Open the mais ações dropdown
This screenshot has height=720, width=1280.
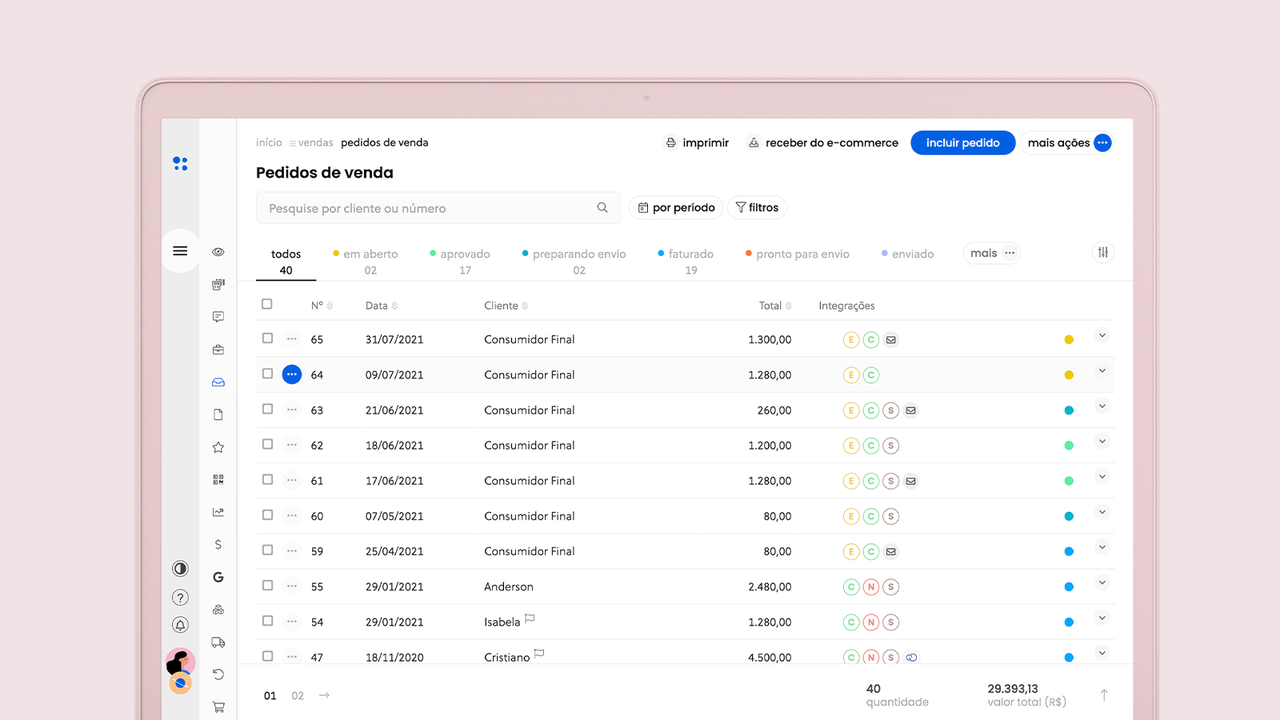1068,143
